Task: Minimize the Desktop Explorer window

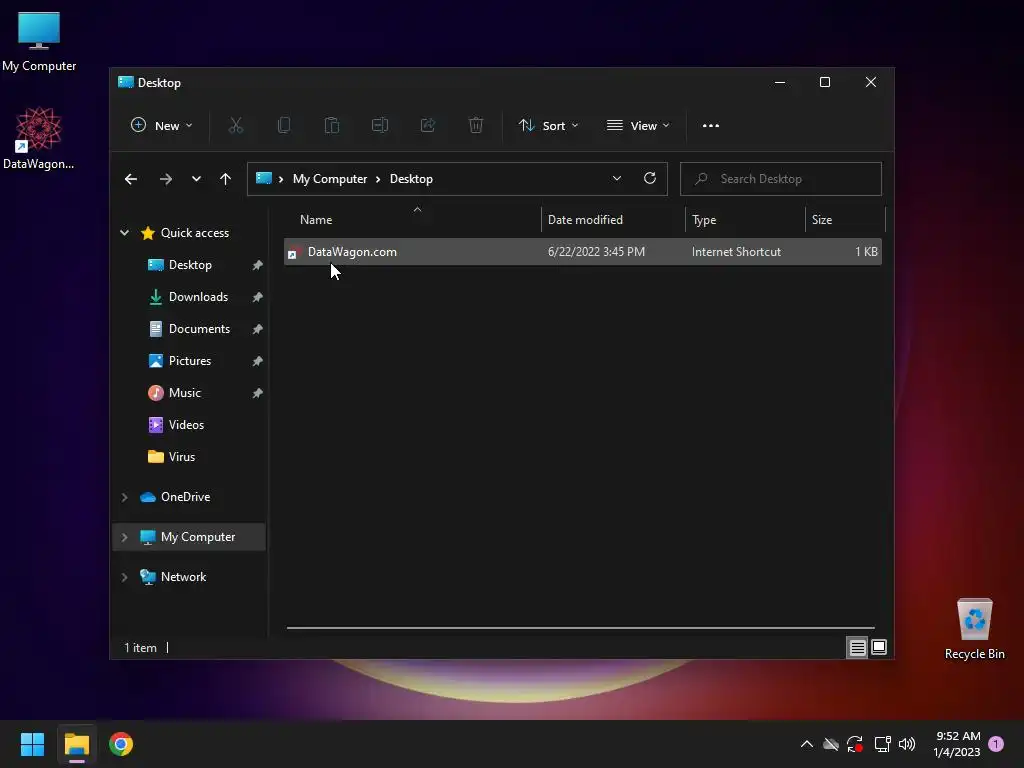Action: [780, 82]
